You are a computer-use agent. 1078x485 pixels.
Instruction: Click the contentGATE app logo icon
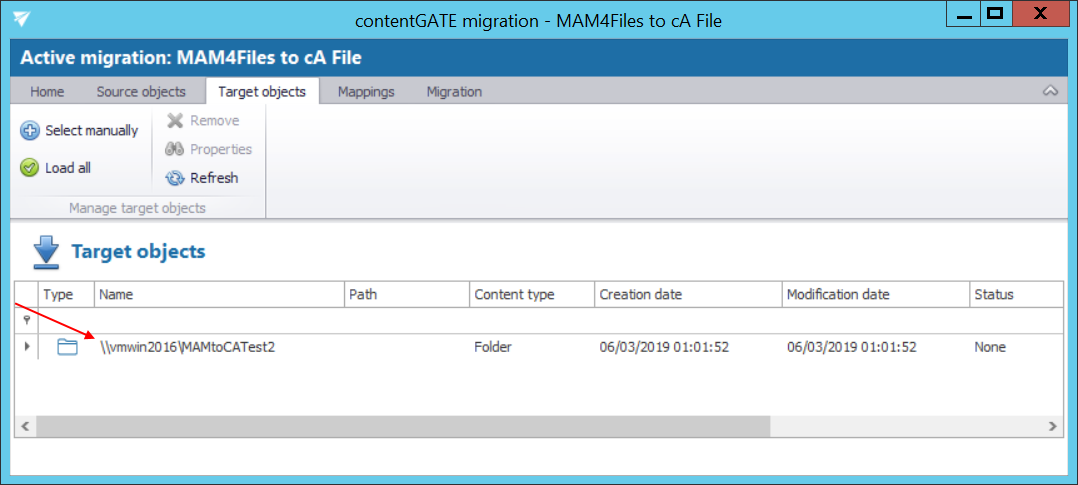[x=21, y=20]
